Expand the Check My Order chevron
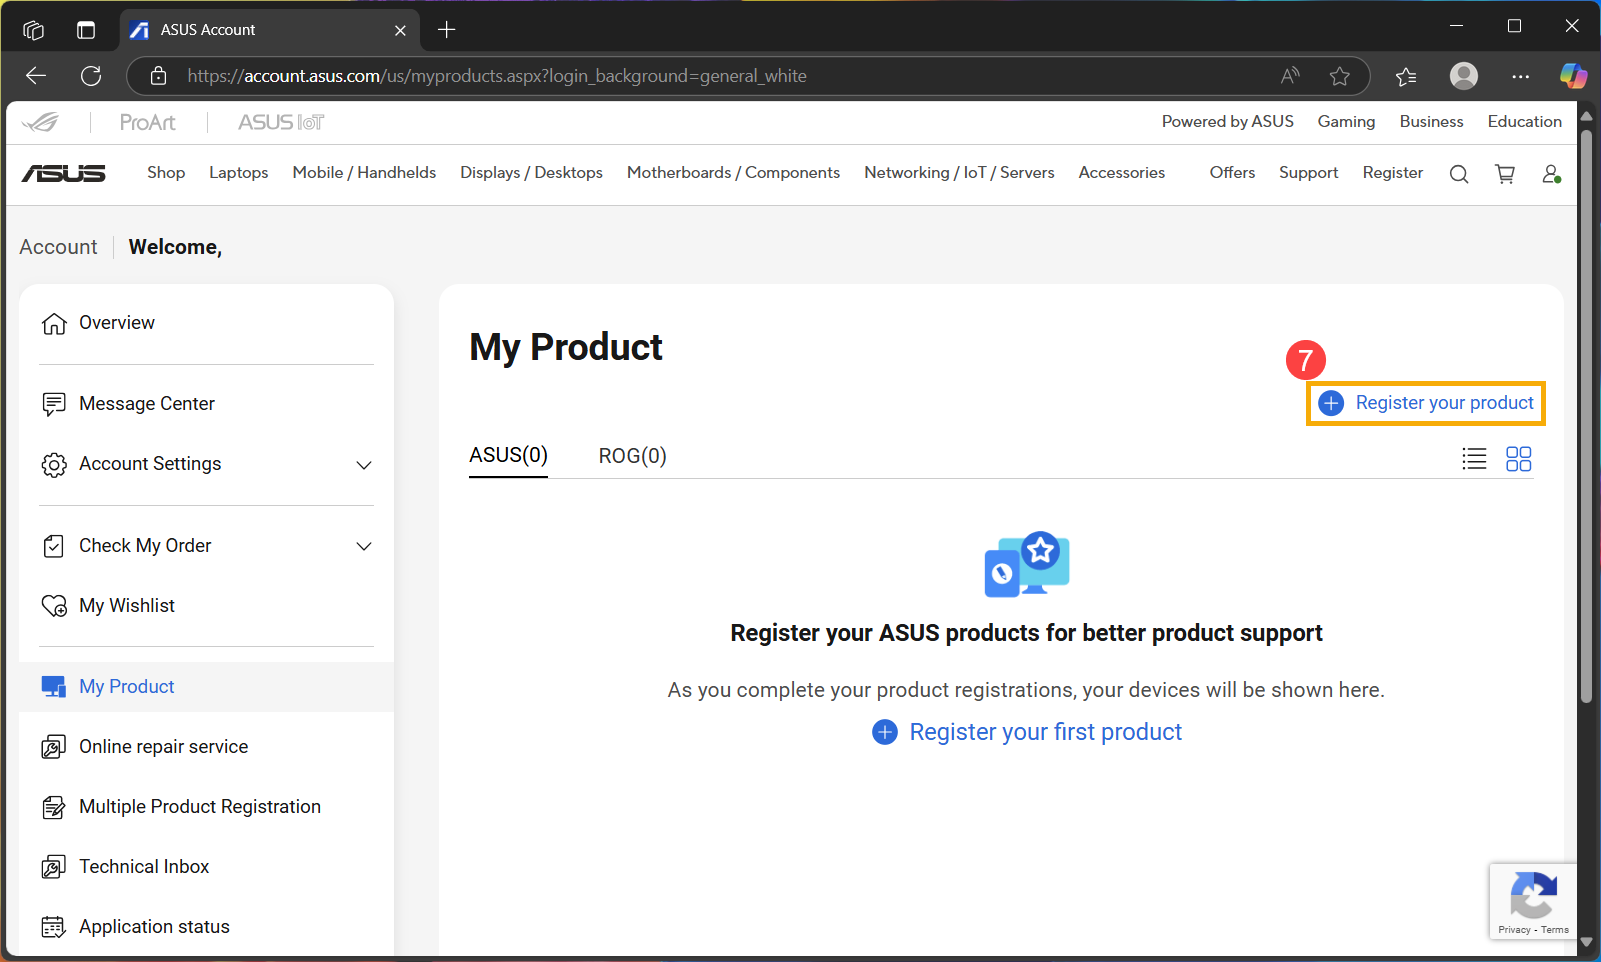 pyautogui.click(x=364, y=546)
